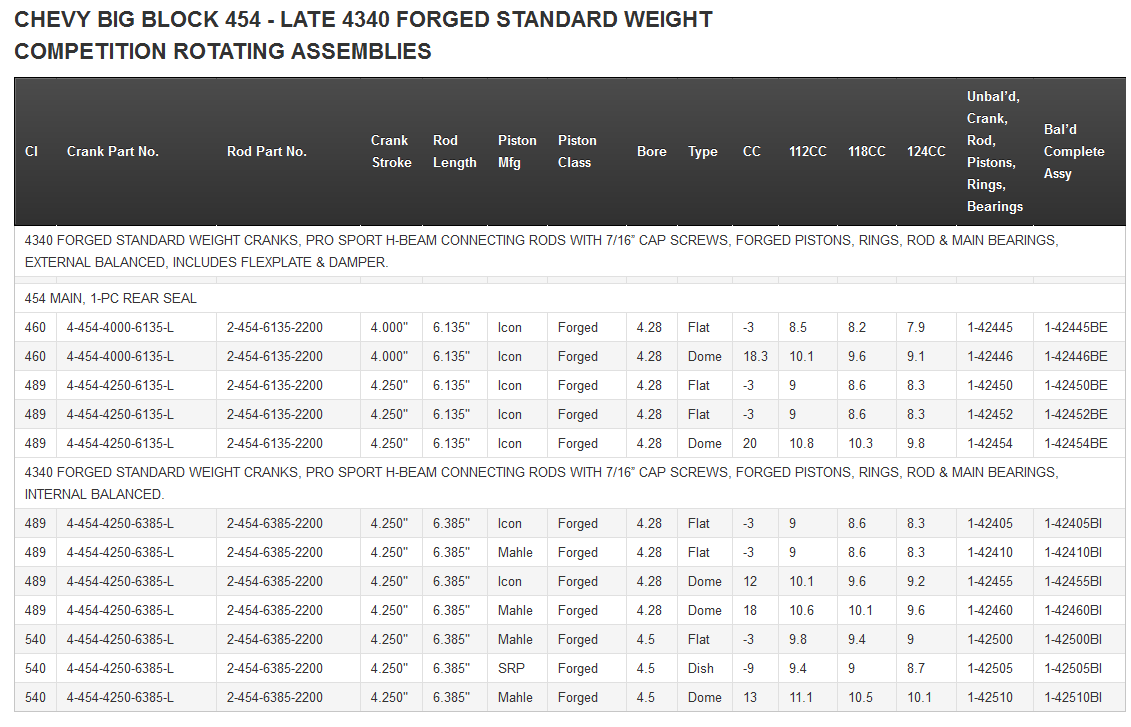Open balanced assembly 1-42405BI

(x=1072, y=524)
